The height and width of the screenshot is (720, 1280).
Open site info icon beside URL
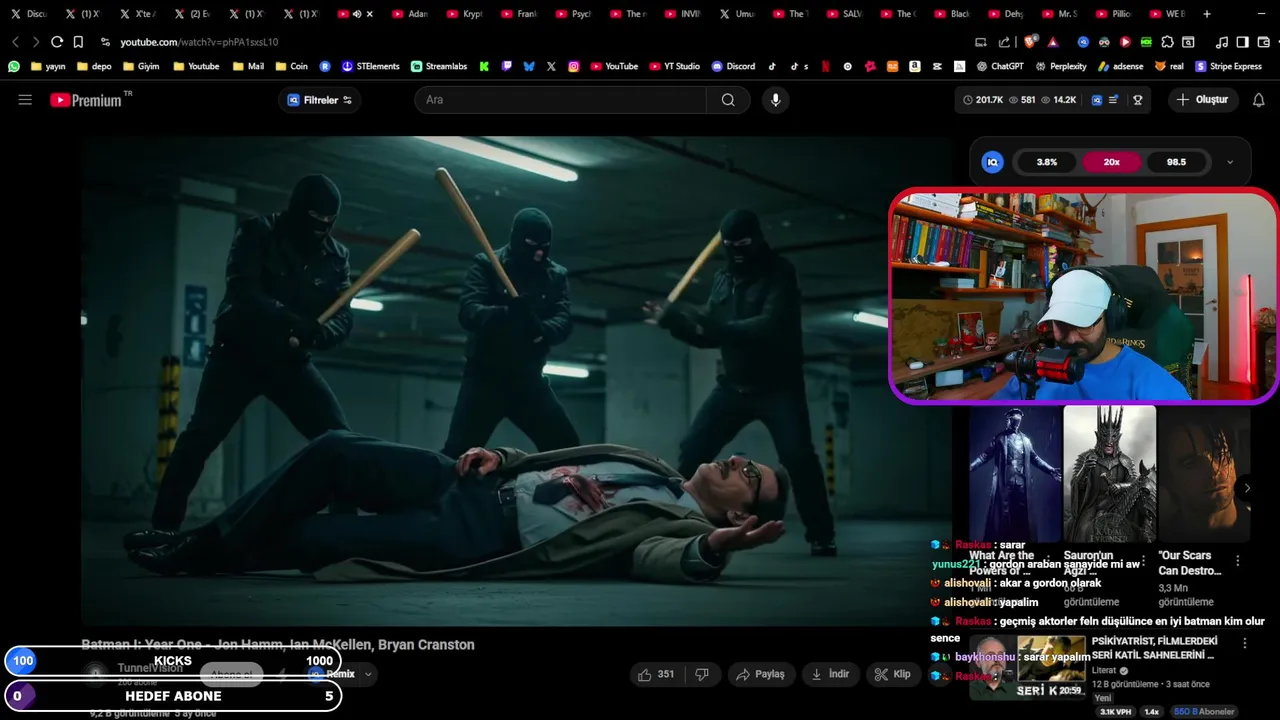pyautogui.click(x=105, y=42)
